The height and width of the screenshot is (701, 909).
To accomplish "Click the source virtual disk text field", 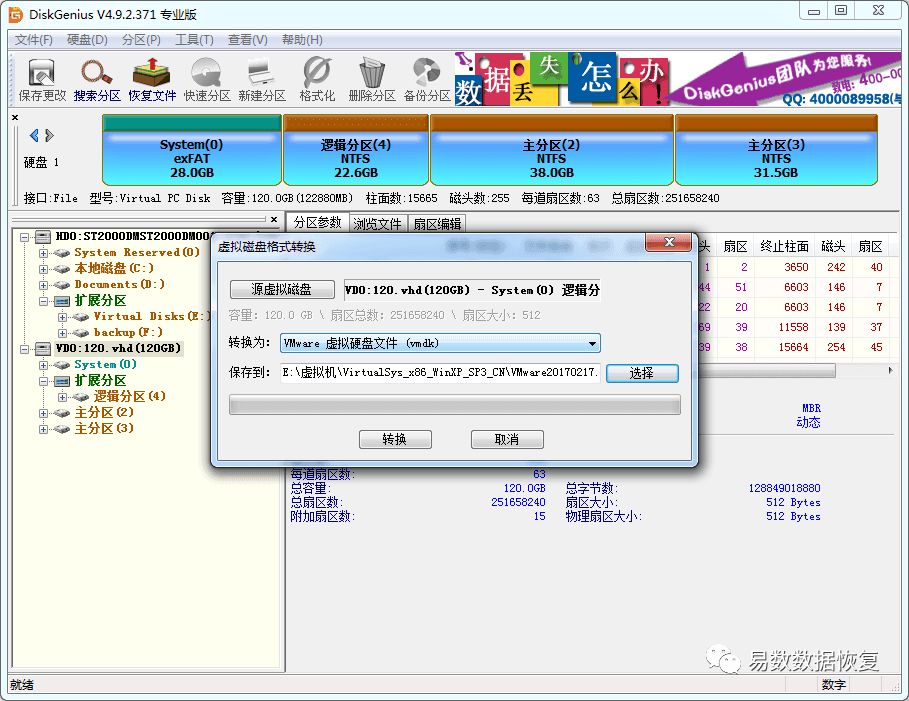I will coord(472,290).
